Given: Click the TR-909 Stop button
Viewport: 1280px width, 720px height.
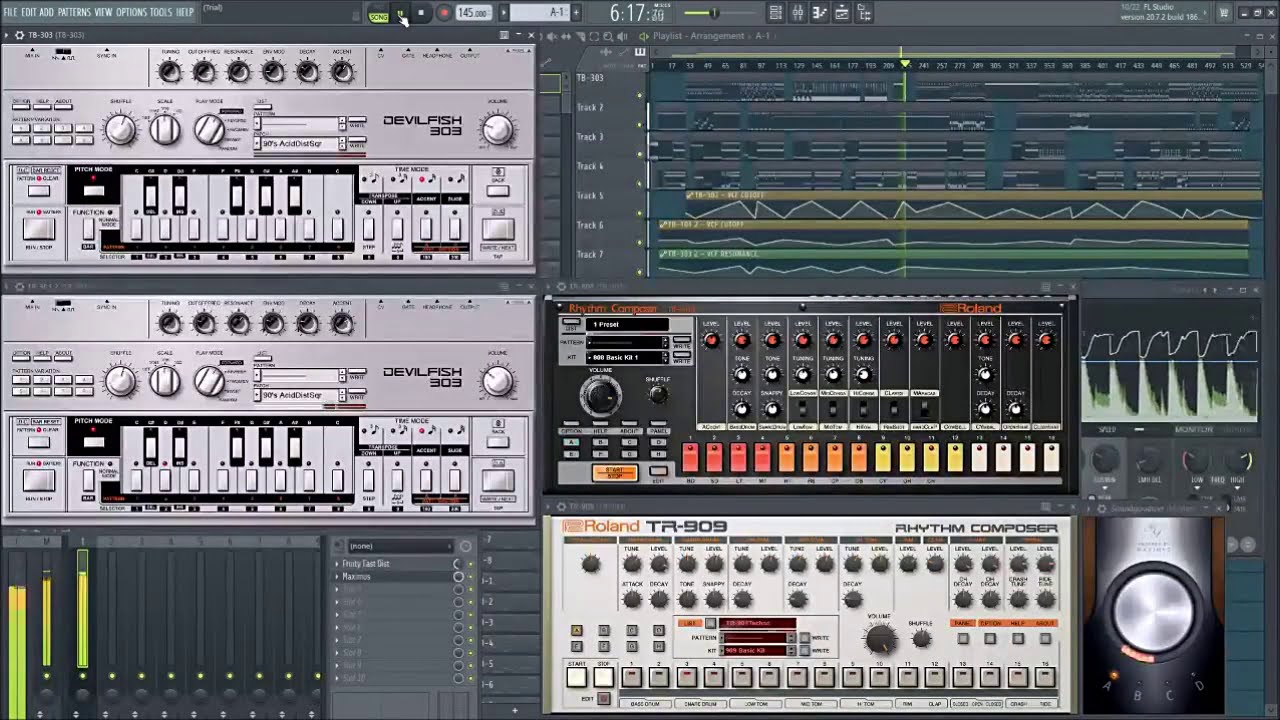Looking at the screenshot, I should [603, 677].
